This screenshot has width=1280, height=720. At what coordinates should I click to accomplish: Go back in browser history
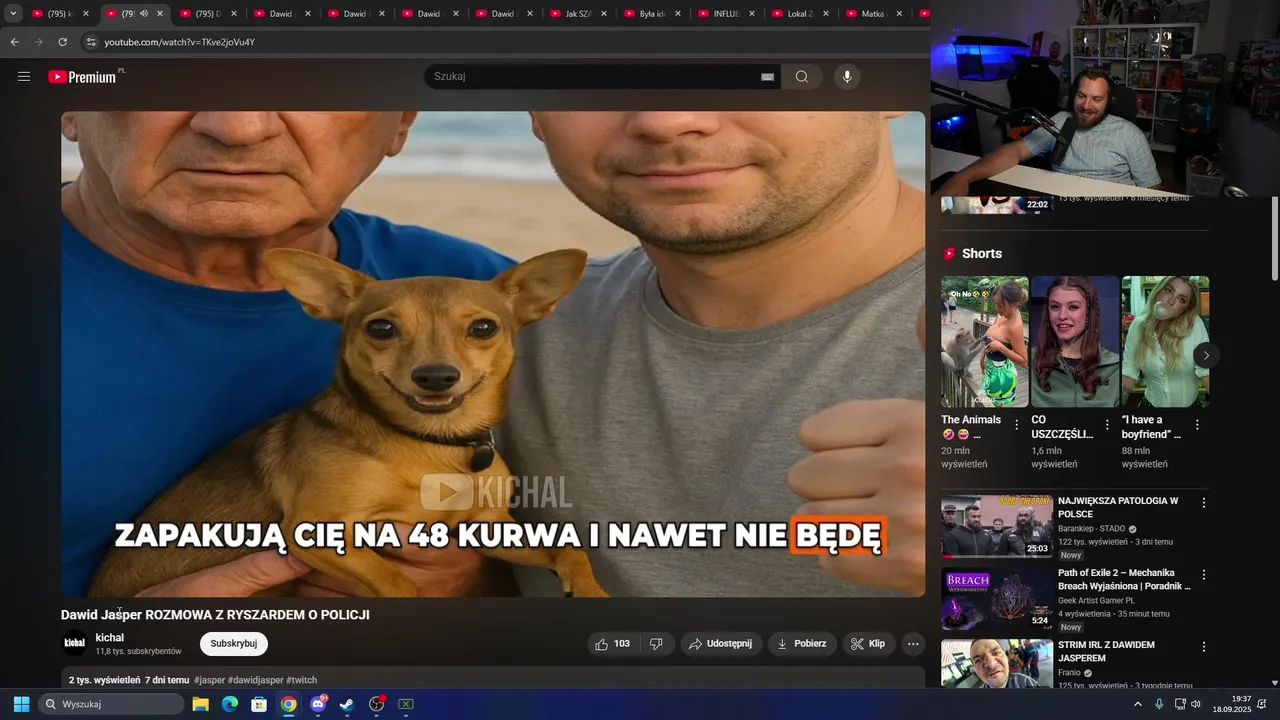(x=14, y=42)
